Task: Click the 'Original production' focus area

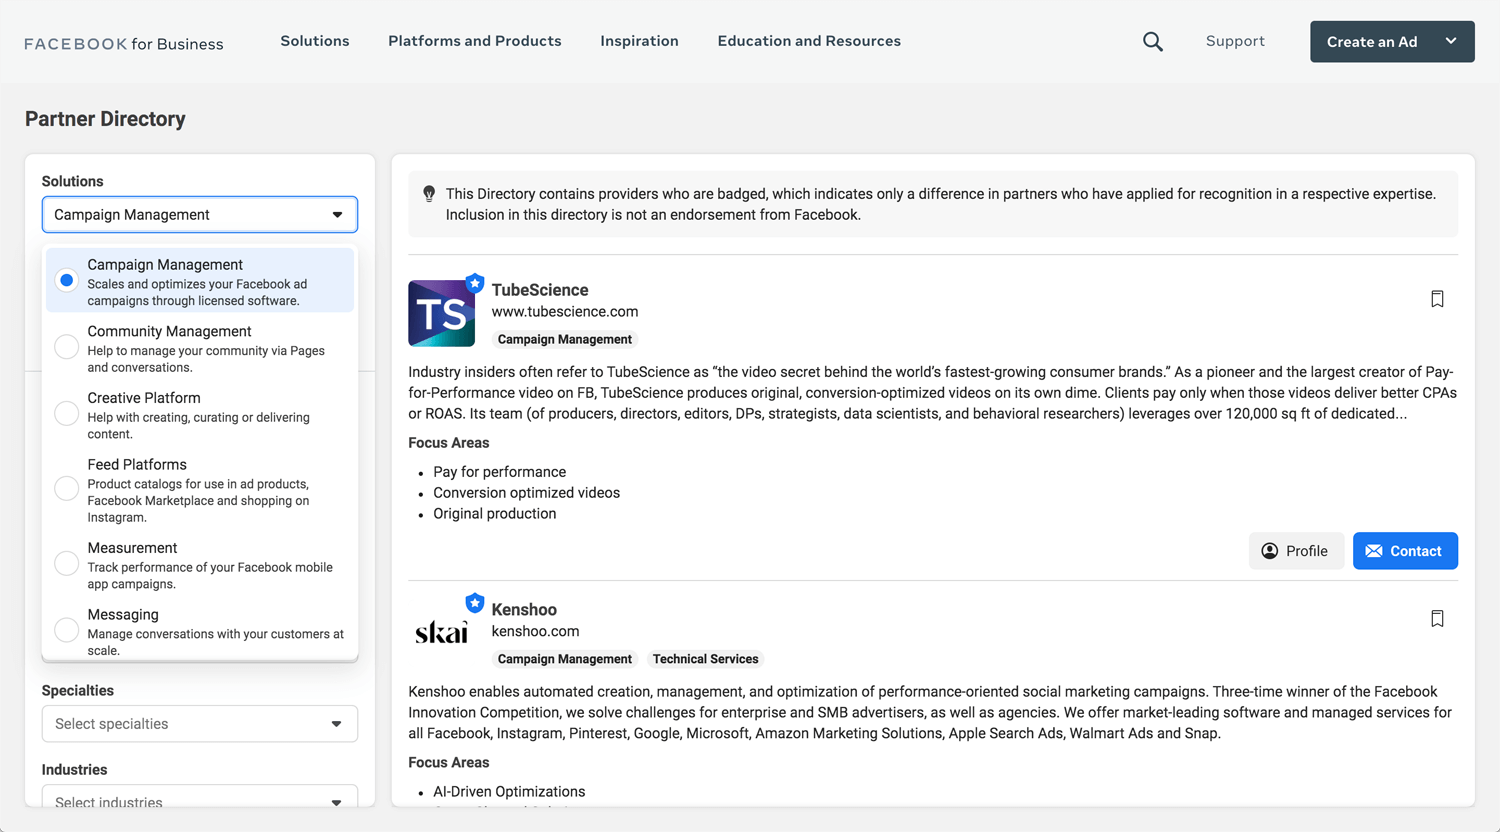Action: (495, 514)
